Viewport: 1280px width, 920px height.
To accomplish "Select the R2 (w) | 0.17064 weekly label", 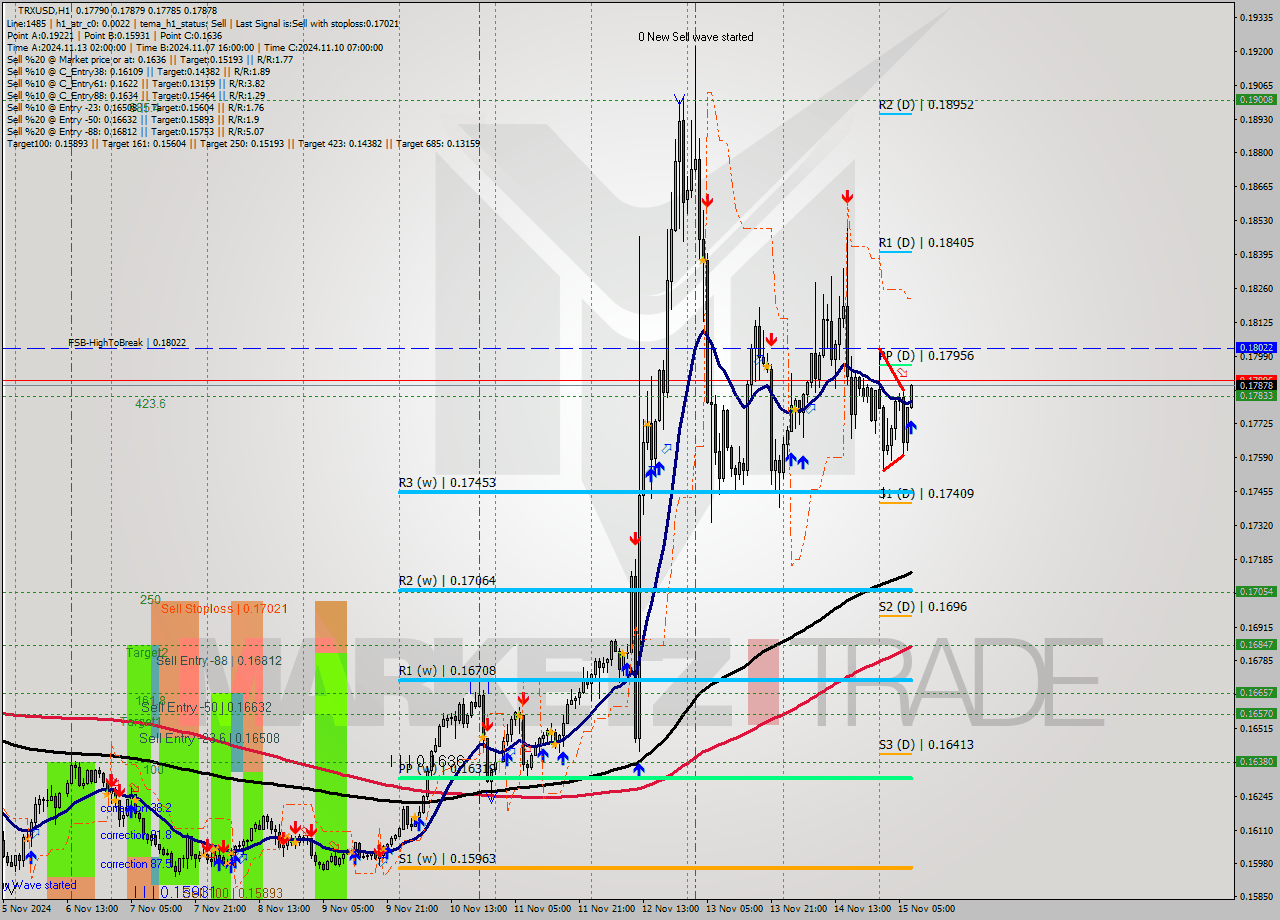I will pyautogui.click(x=447, y=581).
